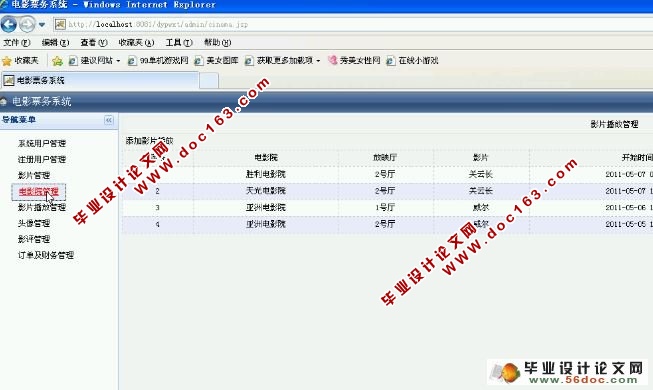653x390 pixels.
Task: Open 影片播放管理 in the navigation menu
Action: [42, 207]
